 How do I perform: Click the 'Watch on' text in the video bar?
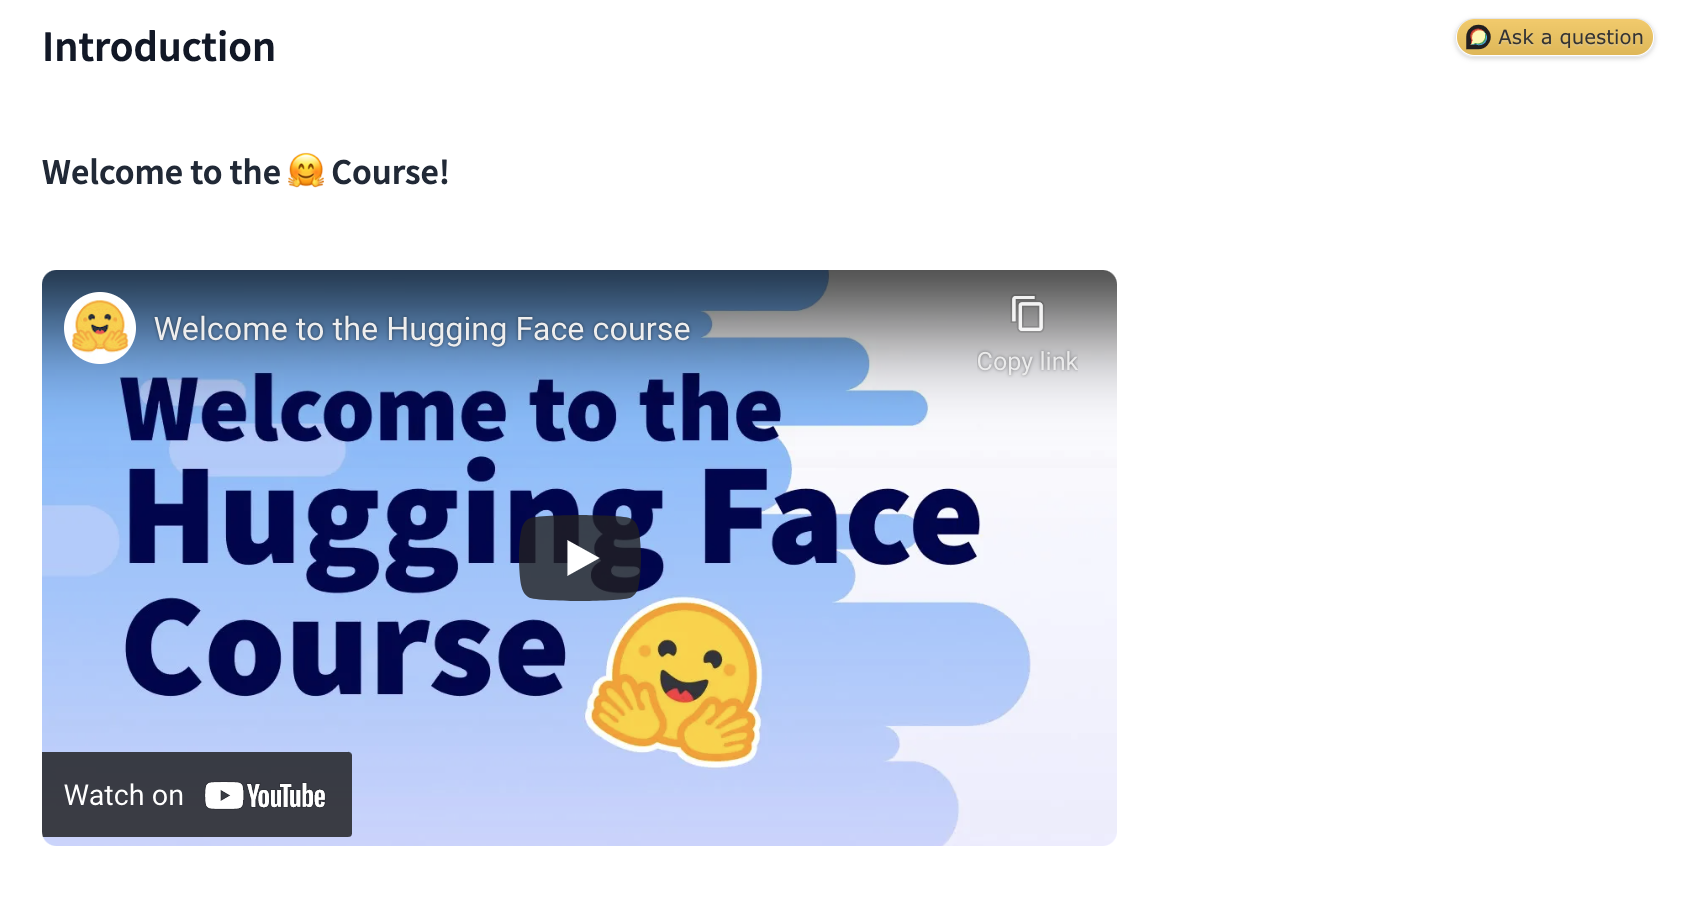point(124,795)
